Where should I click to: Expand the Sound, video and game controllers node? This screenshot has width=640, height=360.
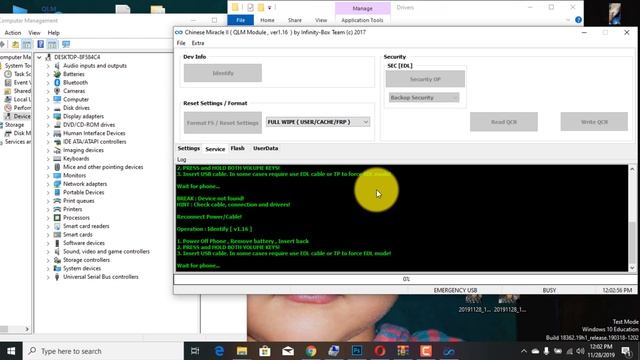(x=48, y=252)
